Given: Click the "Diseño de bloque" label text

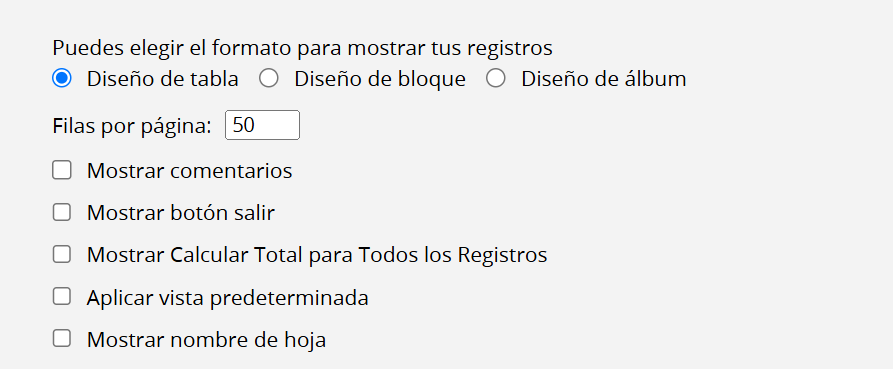Looking at the screenshot, I should 380,79.
